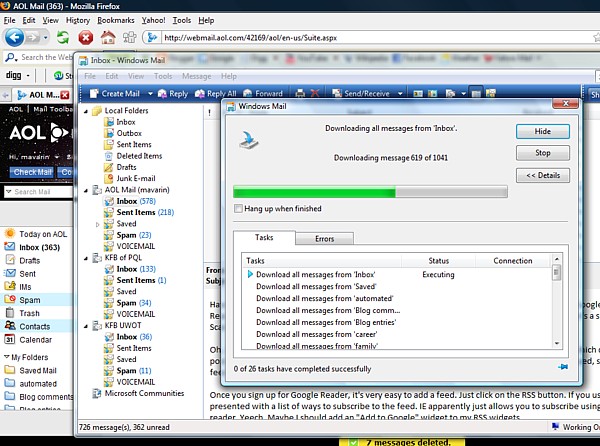
Task: Click Firefox Back arrow button
Action: tap(14, 37)
